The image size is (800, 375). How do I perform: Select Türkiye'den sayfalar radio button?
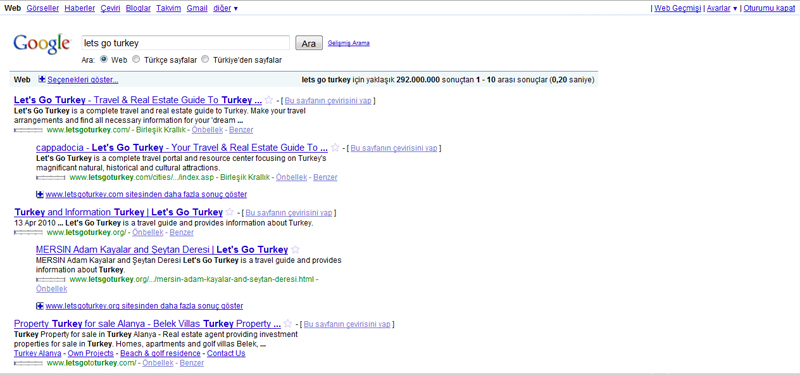(205, 59)
